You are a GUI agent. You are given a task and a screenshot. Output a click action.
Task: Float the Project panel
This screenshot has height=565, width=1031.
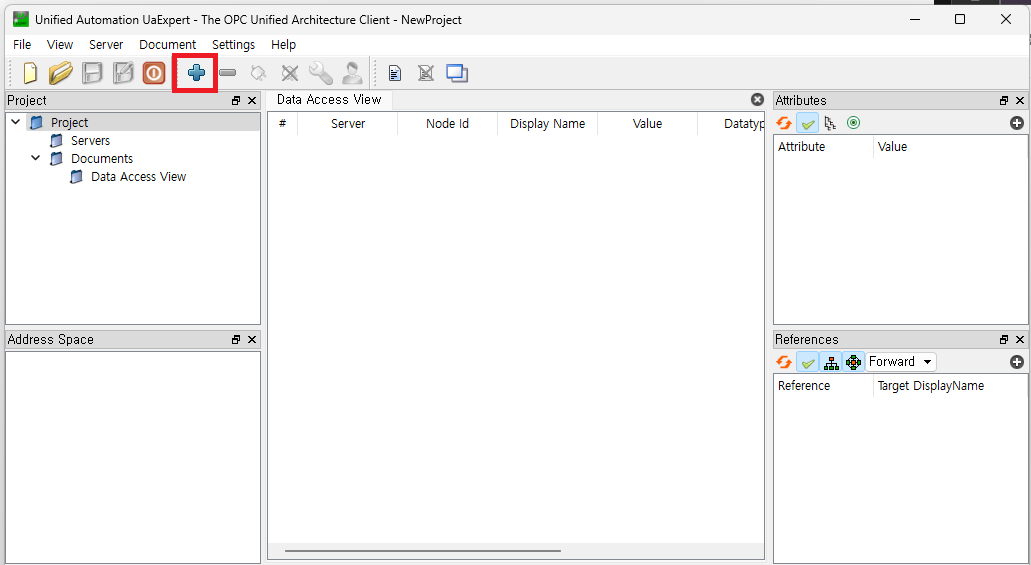(236, 101)
